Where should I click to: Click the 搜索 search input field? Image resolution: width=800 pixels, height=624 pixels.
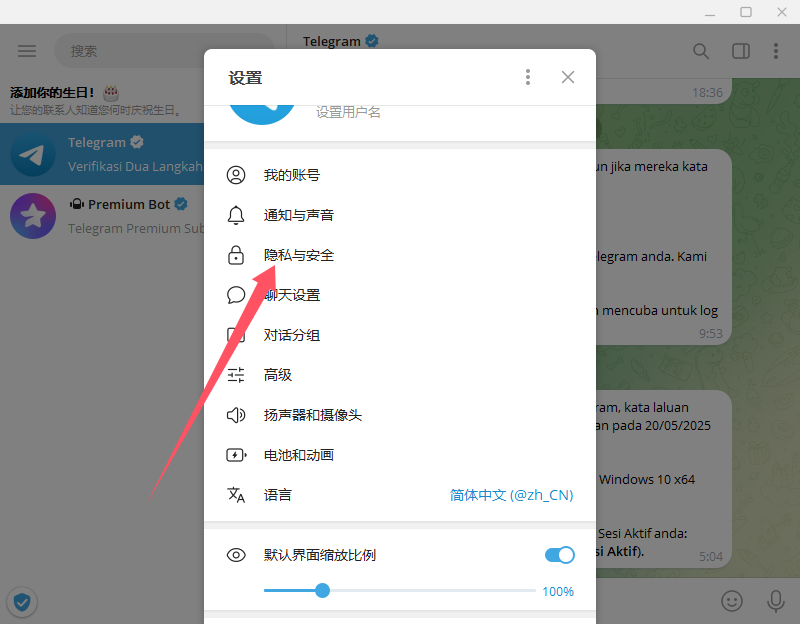(x=164, y=51)
